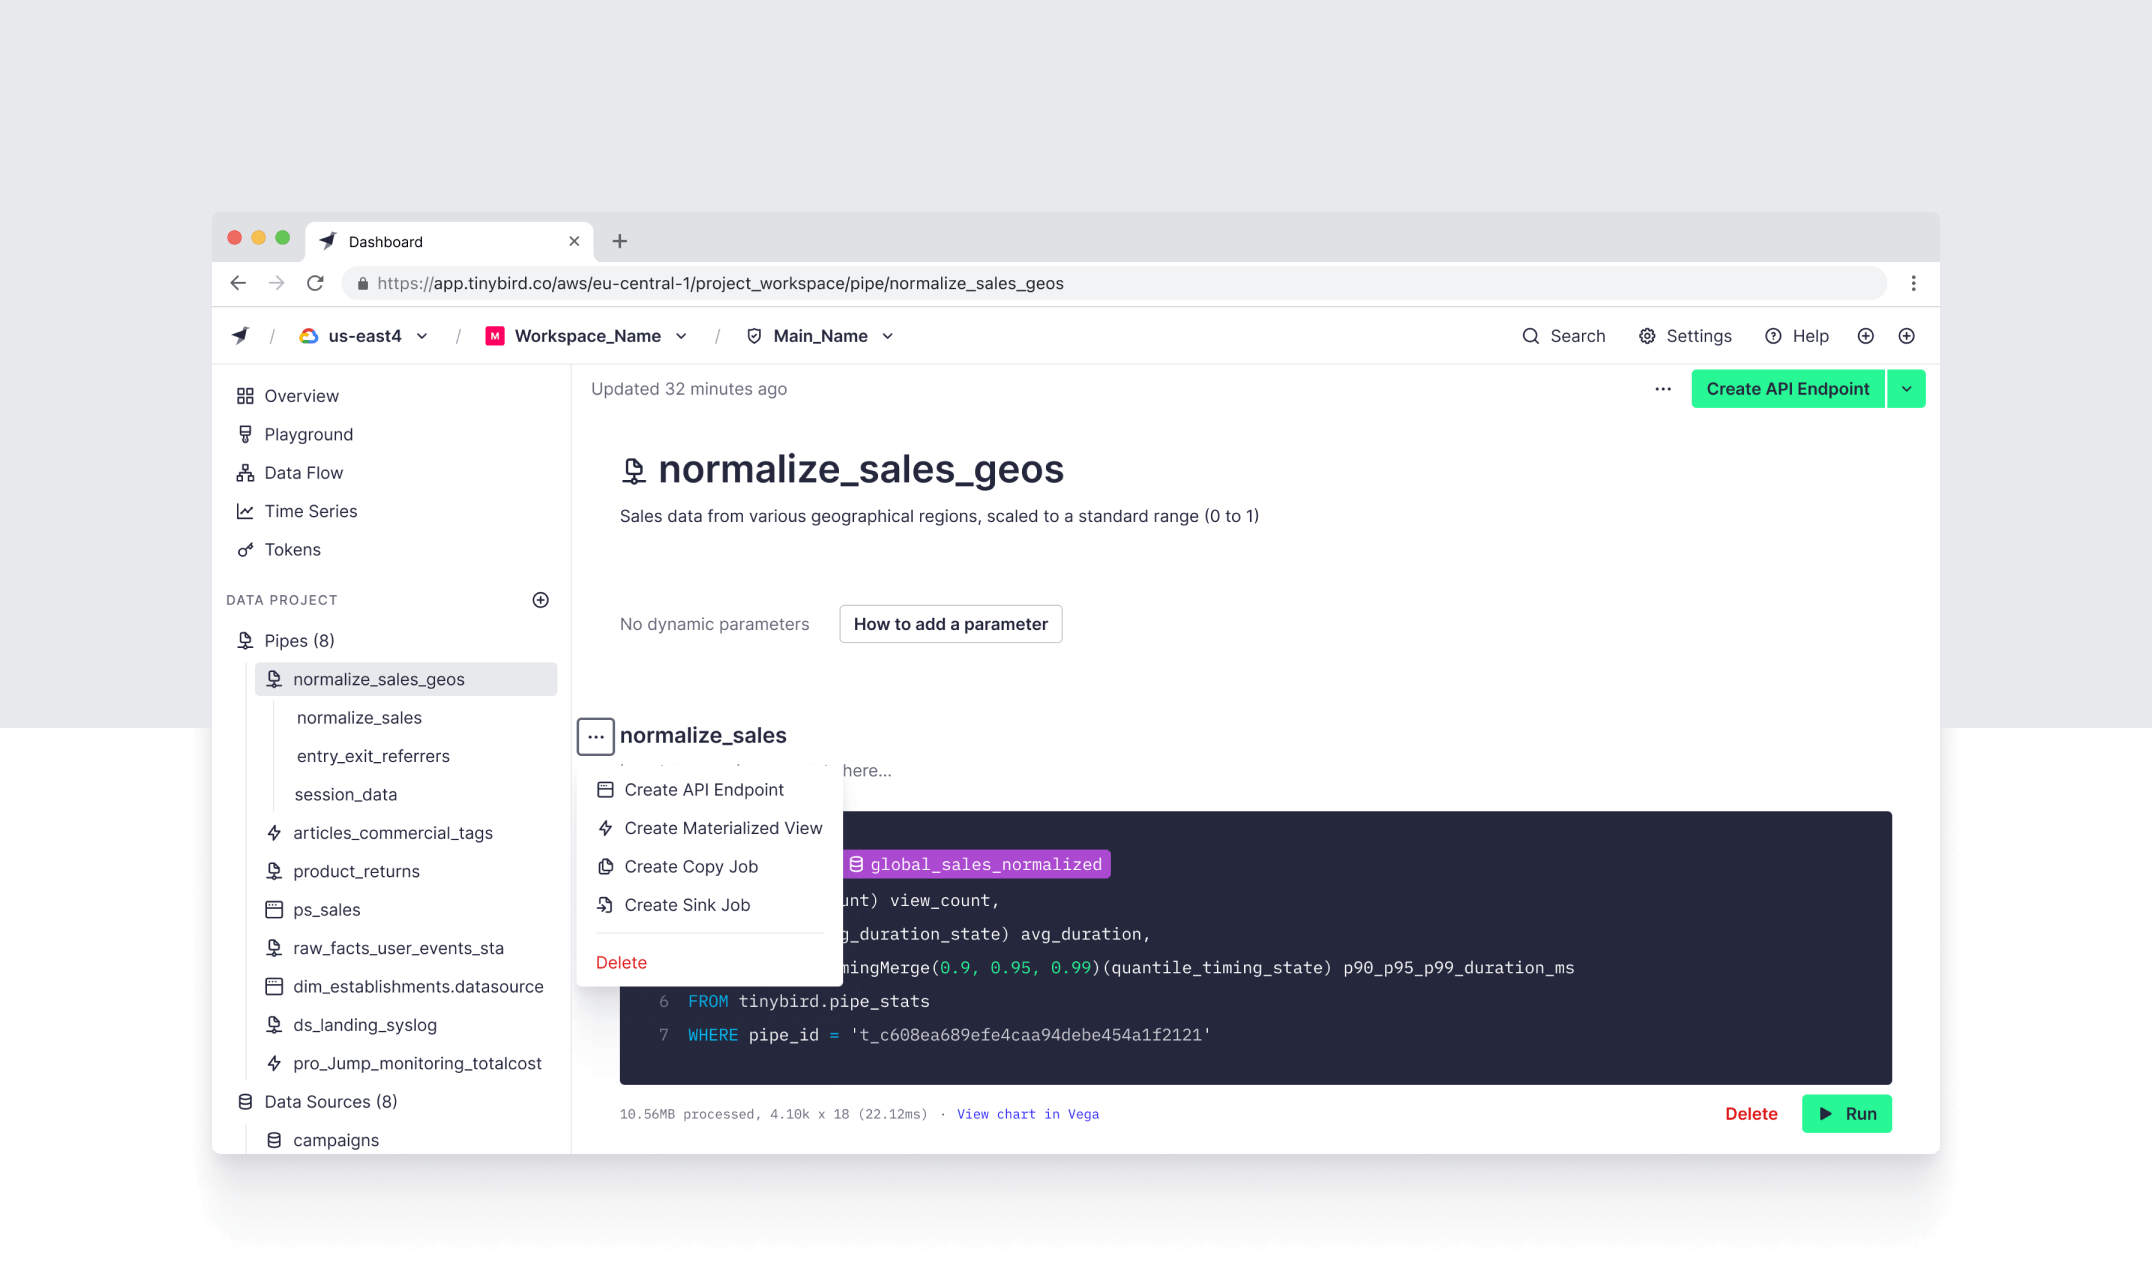Select Create Materialized View menu entry
Image resolution: width=2152 pixels, height=1266 pixels.
point(722,828)
